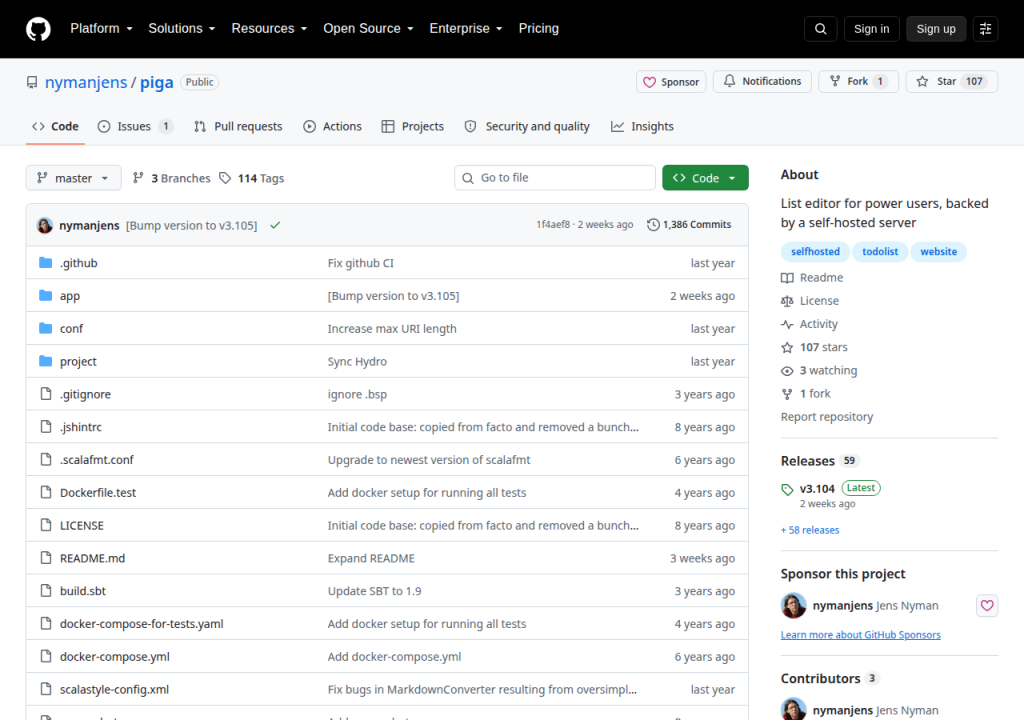The width and height of the screenshot is (1024, 720).
Task: Open README.md file
Action: coord(92,558)
